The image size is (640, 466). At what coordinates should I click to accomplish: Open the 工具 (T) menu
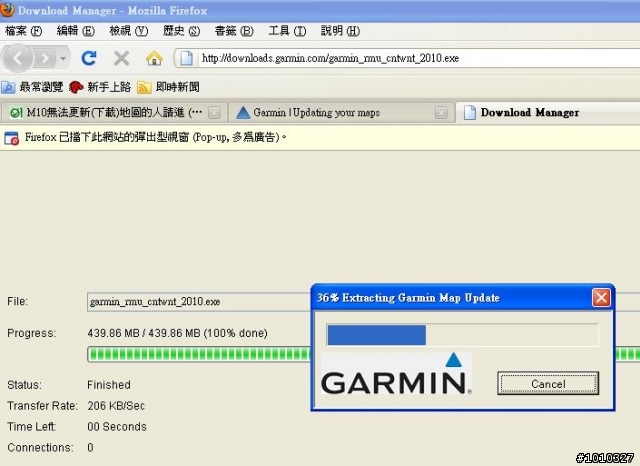(287, 31)
